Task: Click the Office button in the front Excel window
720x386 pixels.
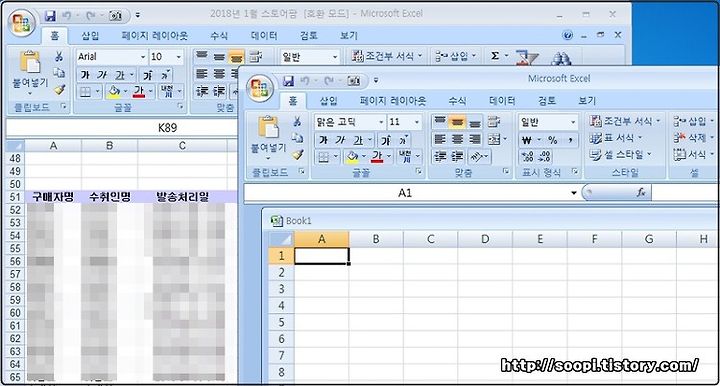Action: click(260, 87)
